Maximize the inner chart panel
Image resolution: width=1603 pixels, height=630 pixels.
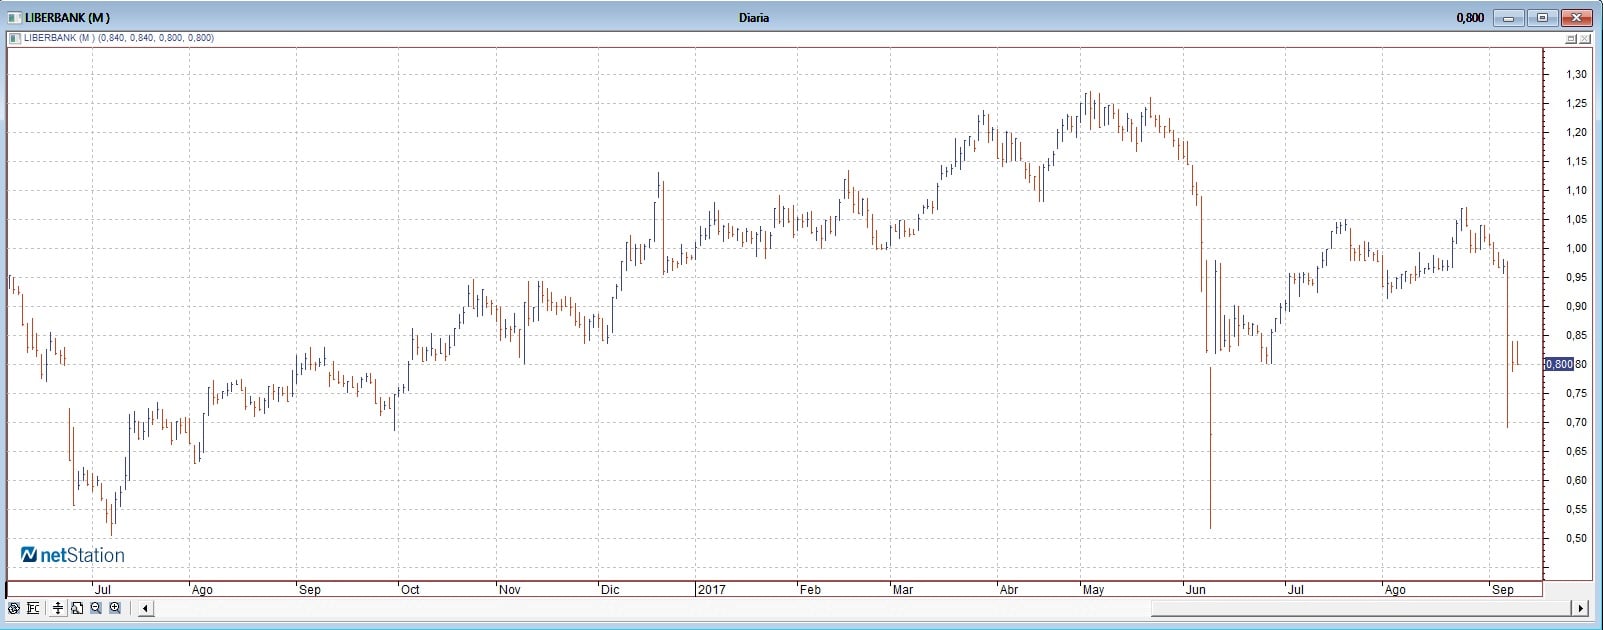1571,39
